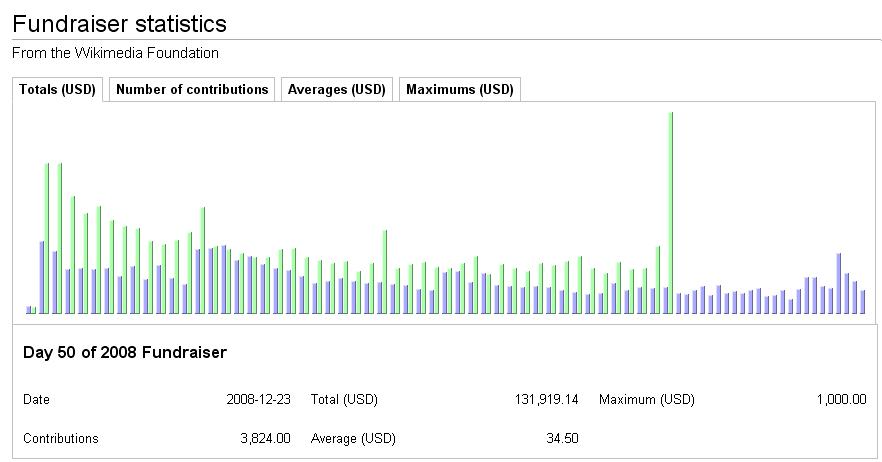
Task: Click the maximum value 1,000.00
Action: pos(841,399)
